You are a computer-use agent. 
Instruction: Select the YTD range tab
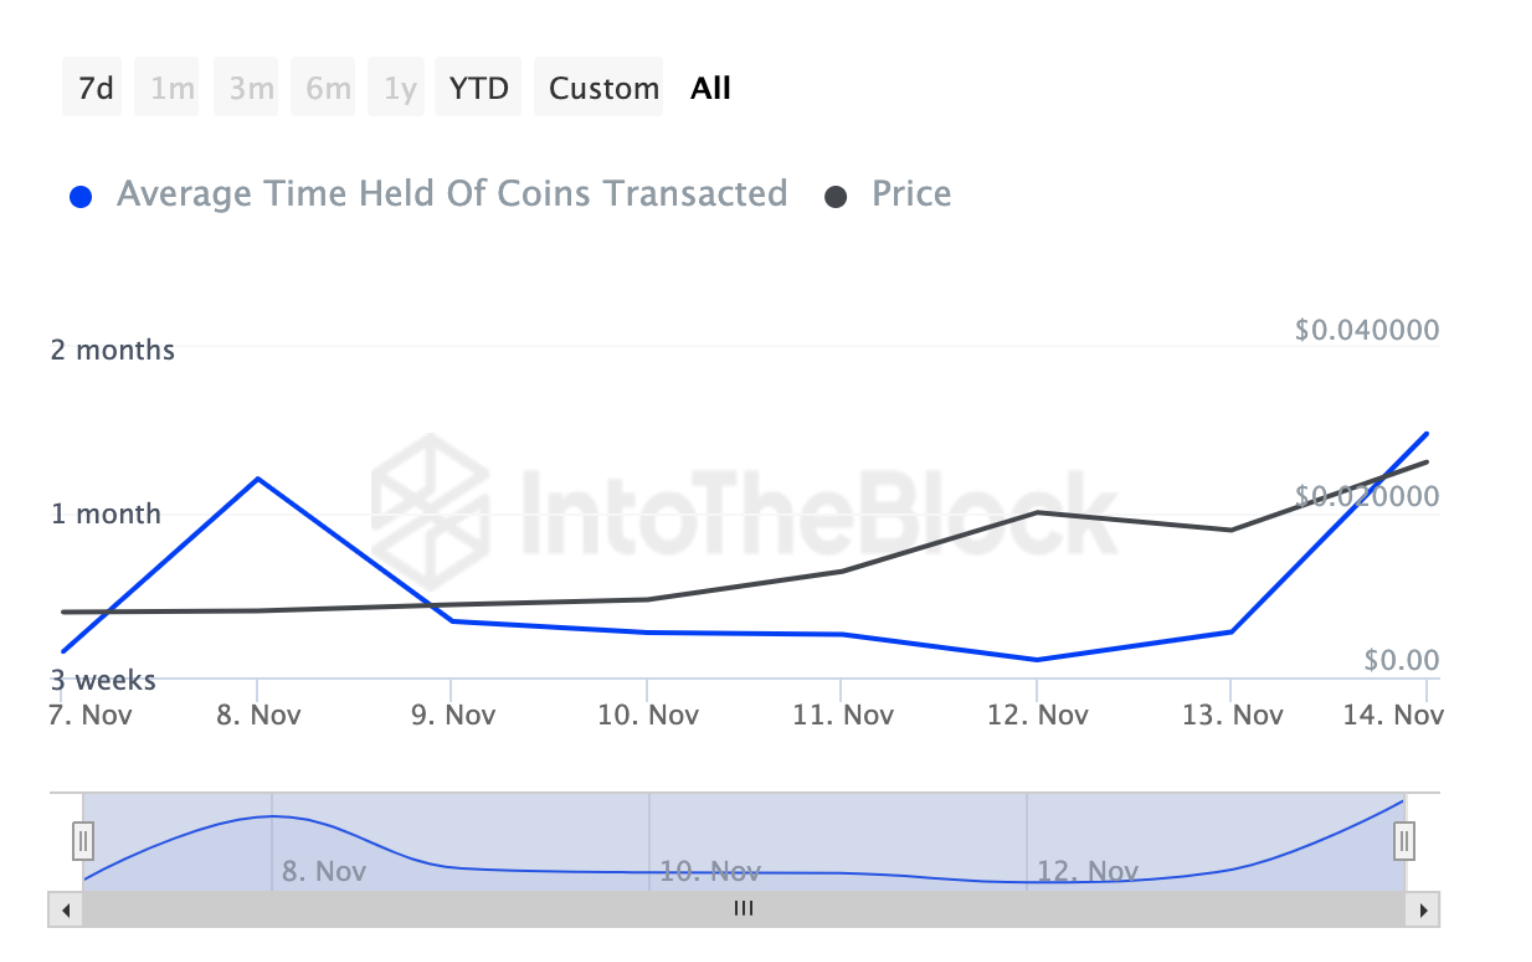tap(478, 88)
